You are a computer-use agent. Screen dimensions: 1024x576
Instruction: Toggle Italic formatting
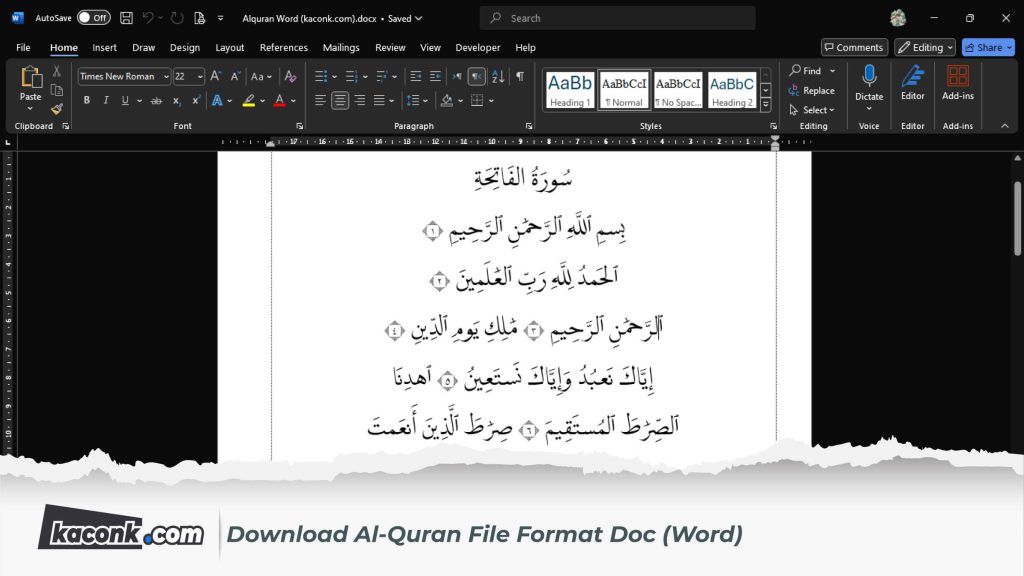106,100
